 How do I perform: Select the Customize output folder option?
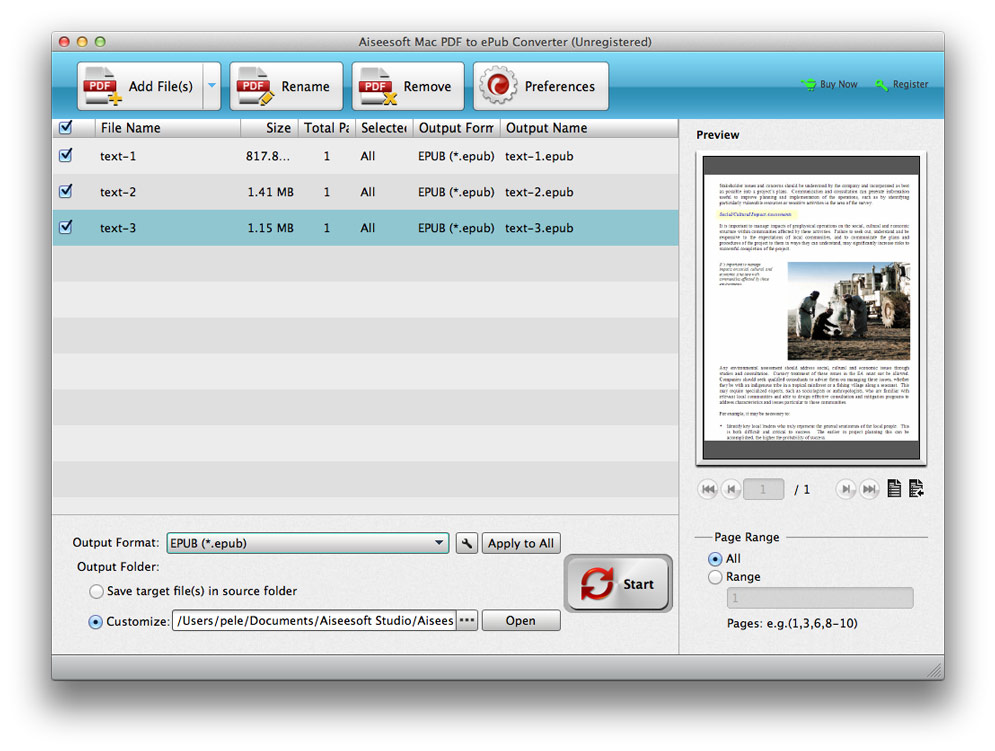[95, 621]
